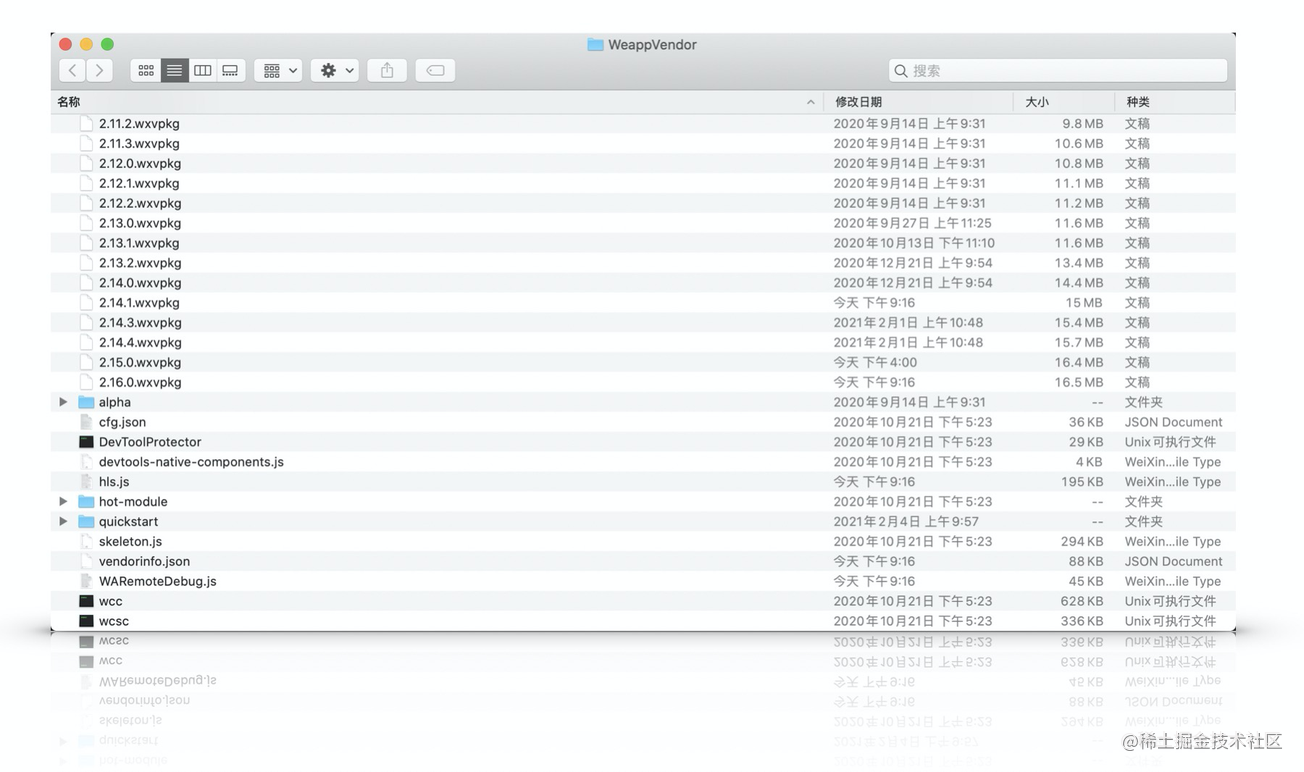Click in the search field
The image size is (1304, 772).
pos(1060,70)
